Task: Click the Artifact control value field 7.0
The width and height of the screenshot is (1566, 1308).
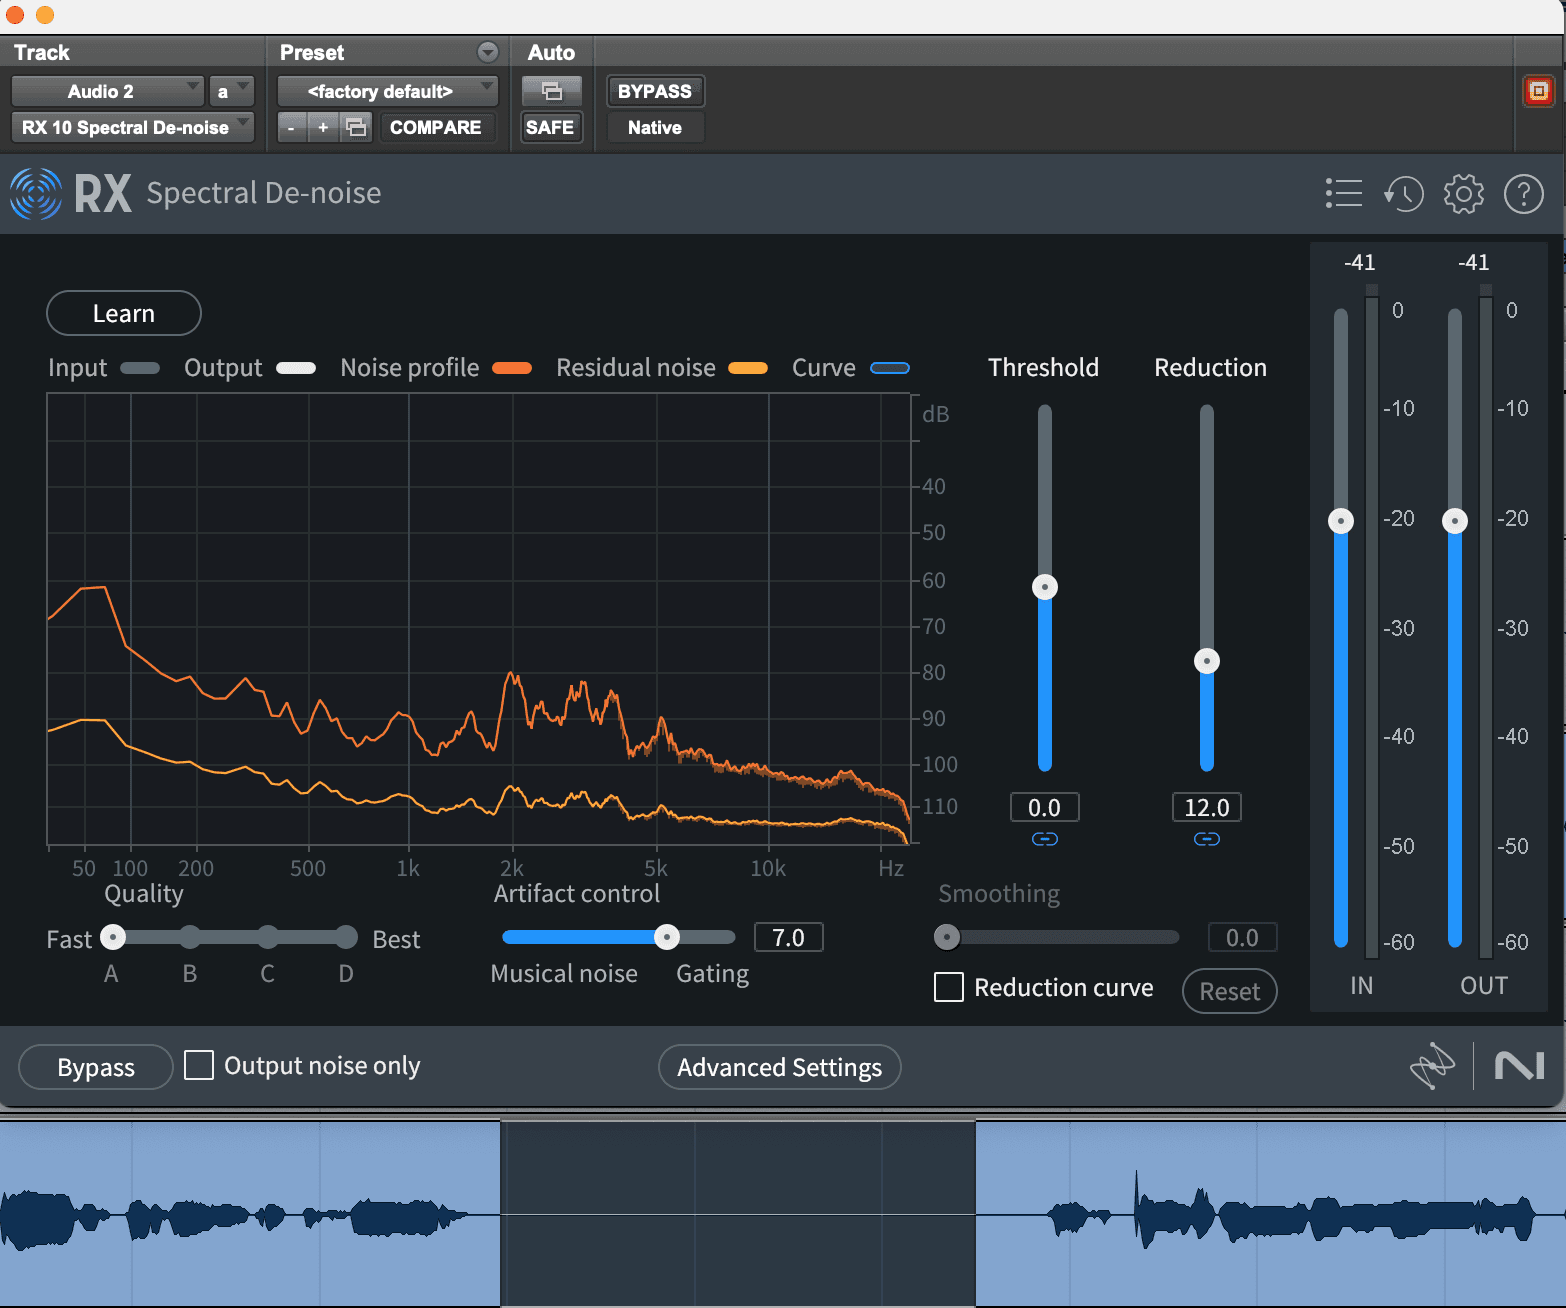Action: point(789,937)
